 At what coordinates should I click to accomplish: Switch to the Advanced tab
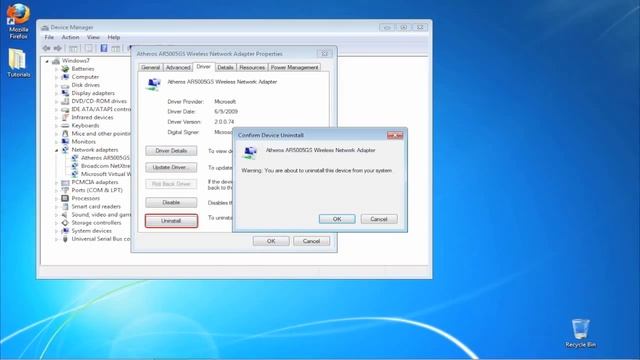[x=178, y=67]
